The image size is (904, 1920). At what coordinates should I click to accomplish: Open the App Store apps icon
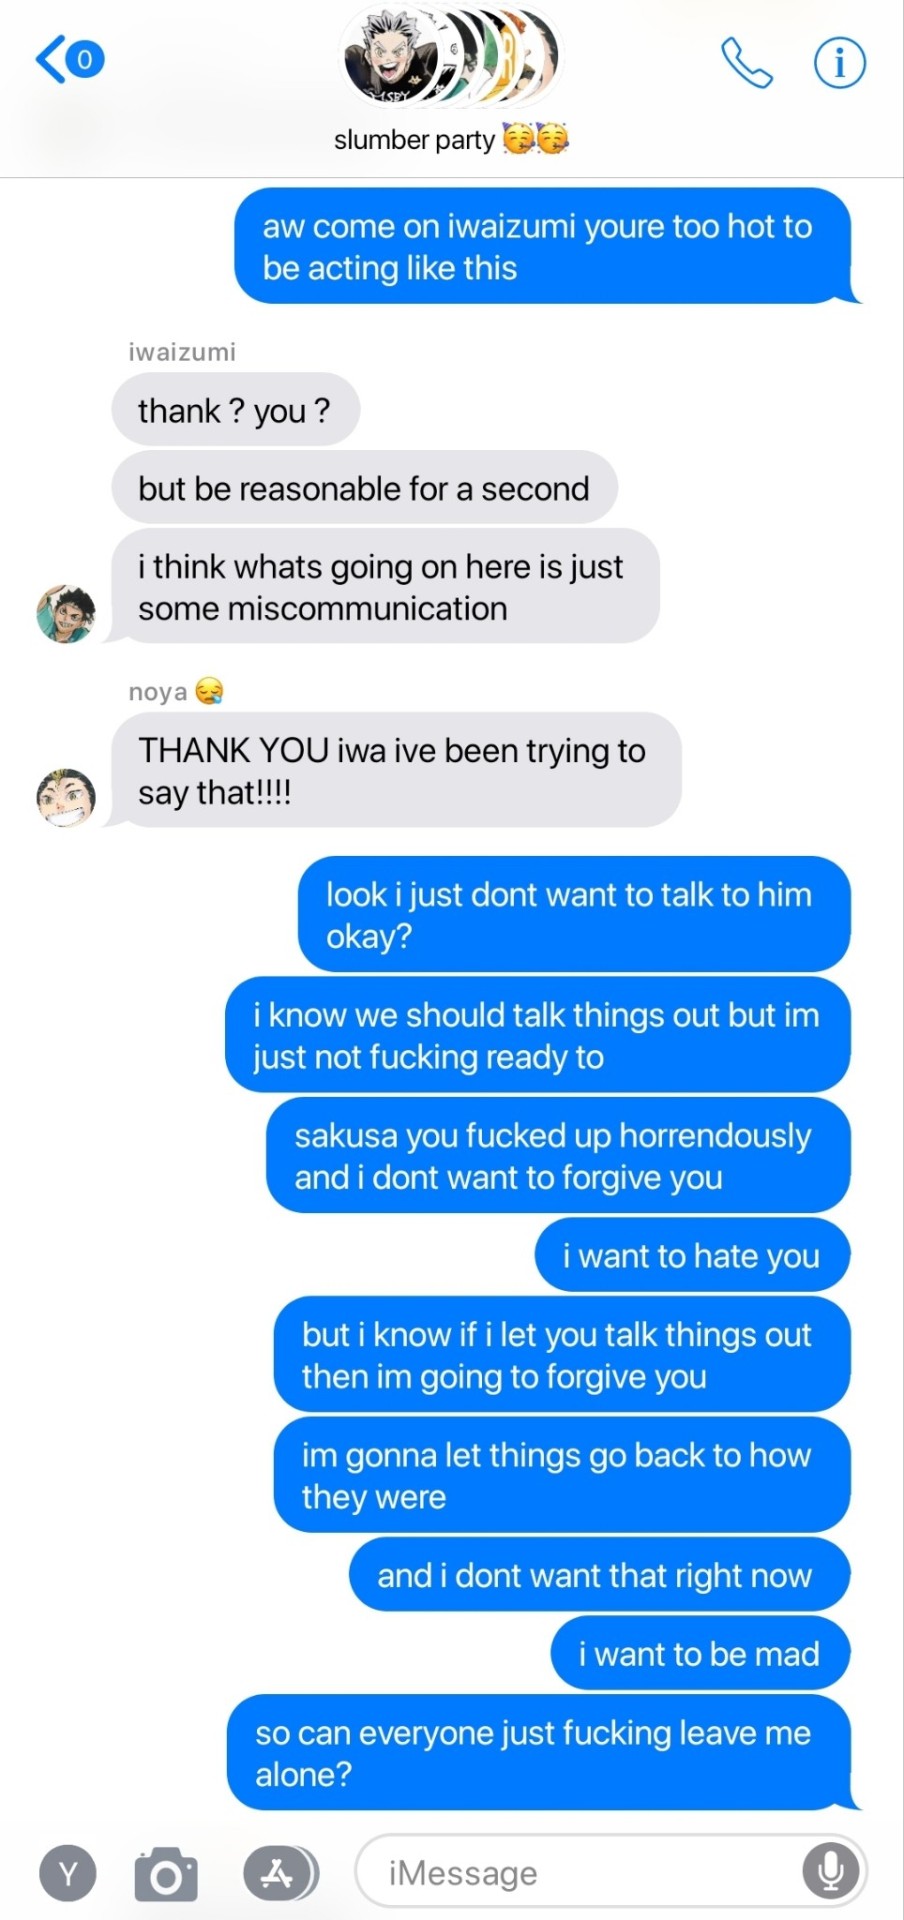click(279, 1873)
